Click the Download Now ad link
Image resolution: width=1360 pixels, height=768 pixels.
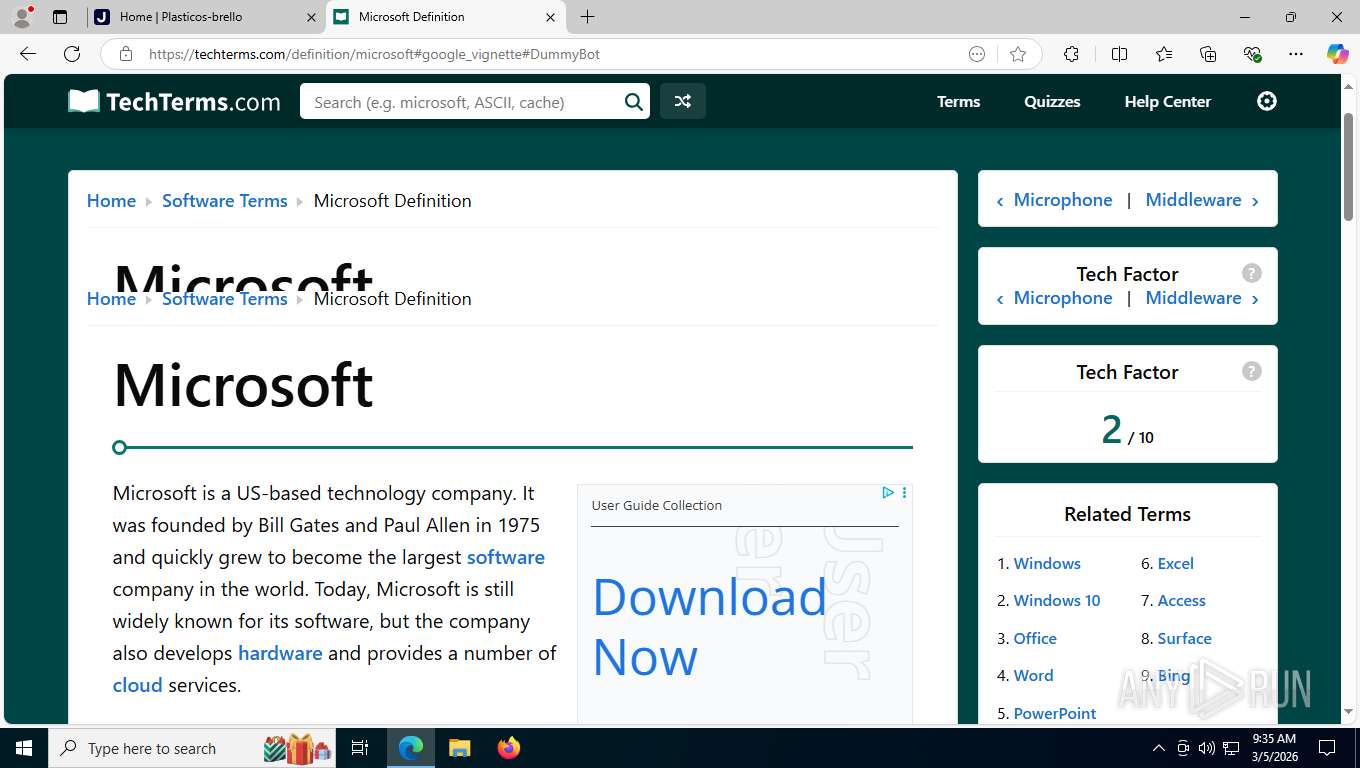(x=710, y=626)
